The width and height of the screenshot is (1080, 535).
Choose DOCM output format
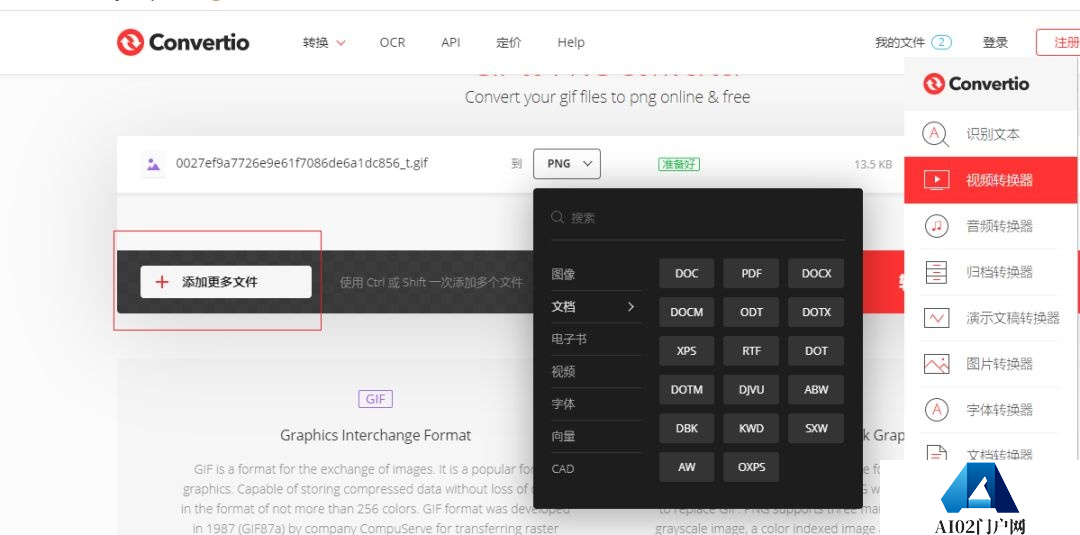[687, 312]
